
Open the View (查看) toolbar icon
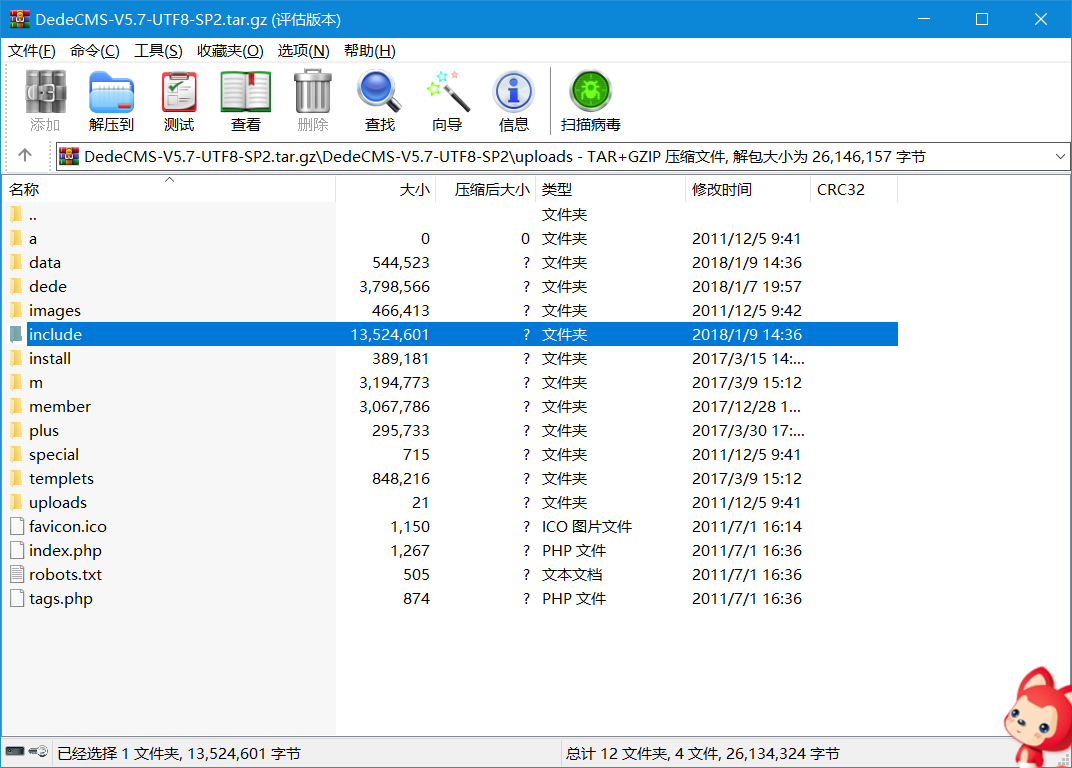(246, 92)
